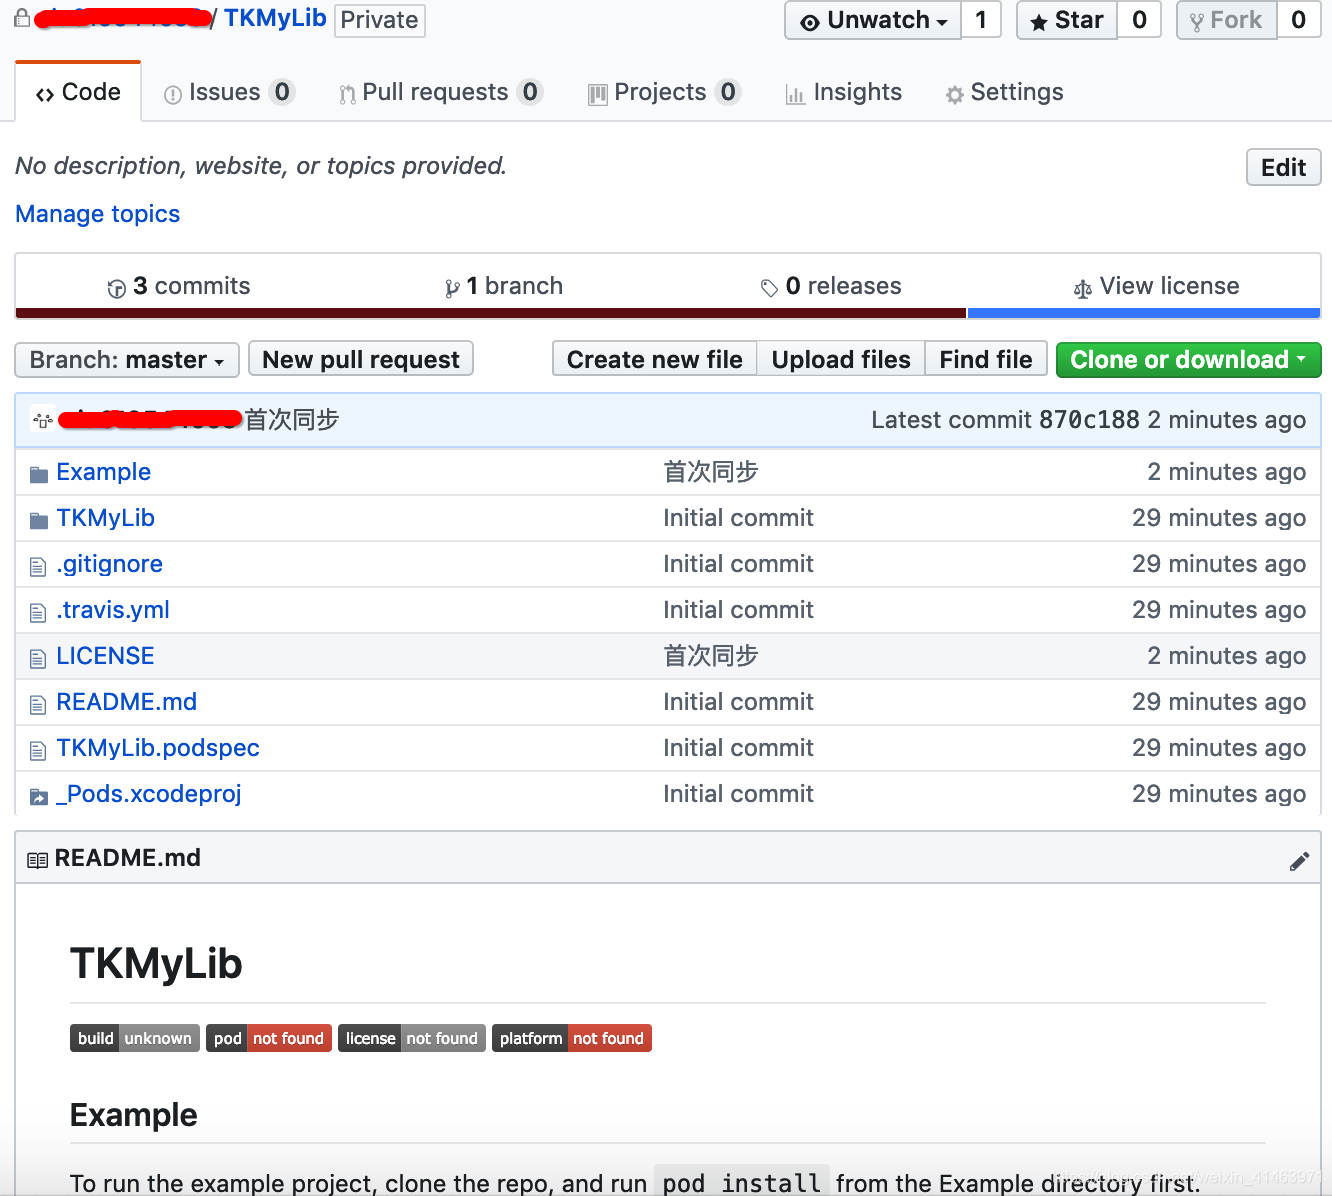The width and height of the screenshot is (1332, 1196).
Task: Open the .travis.yml file
Action: (113, 610)
